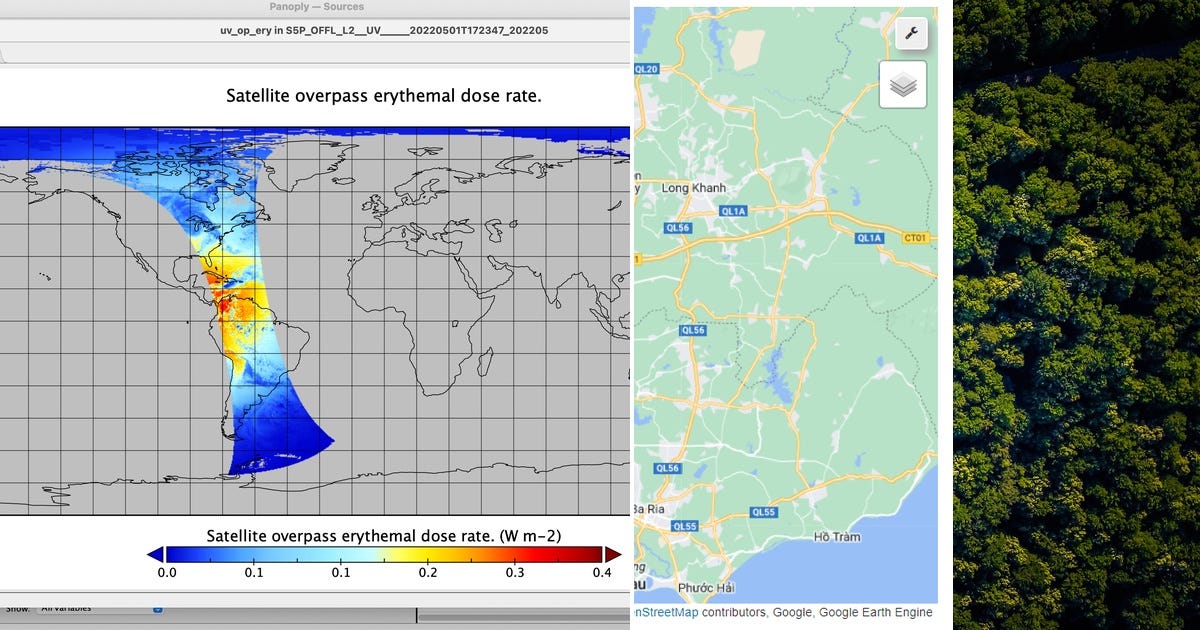Click the CT01 expressway badge

point(915,237)
